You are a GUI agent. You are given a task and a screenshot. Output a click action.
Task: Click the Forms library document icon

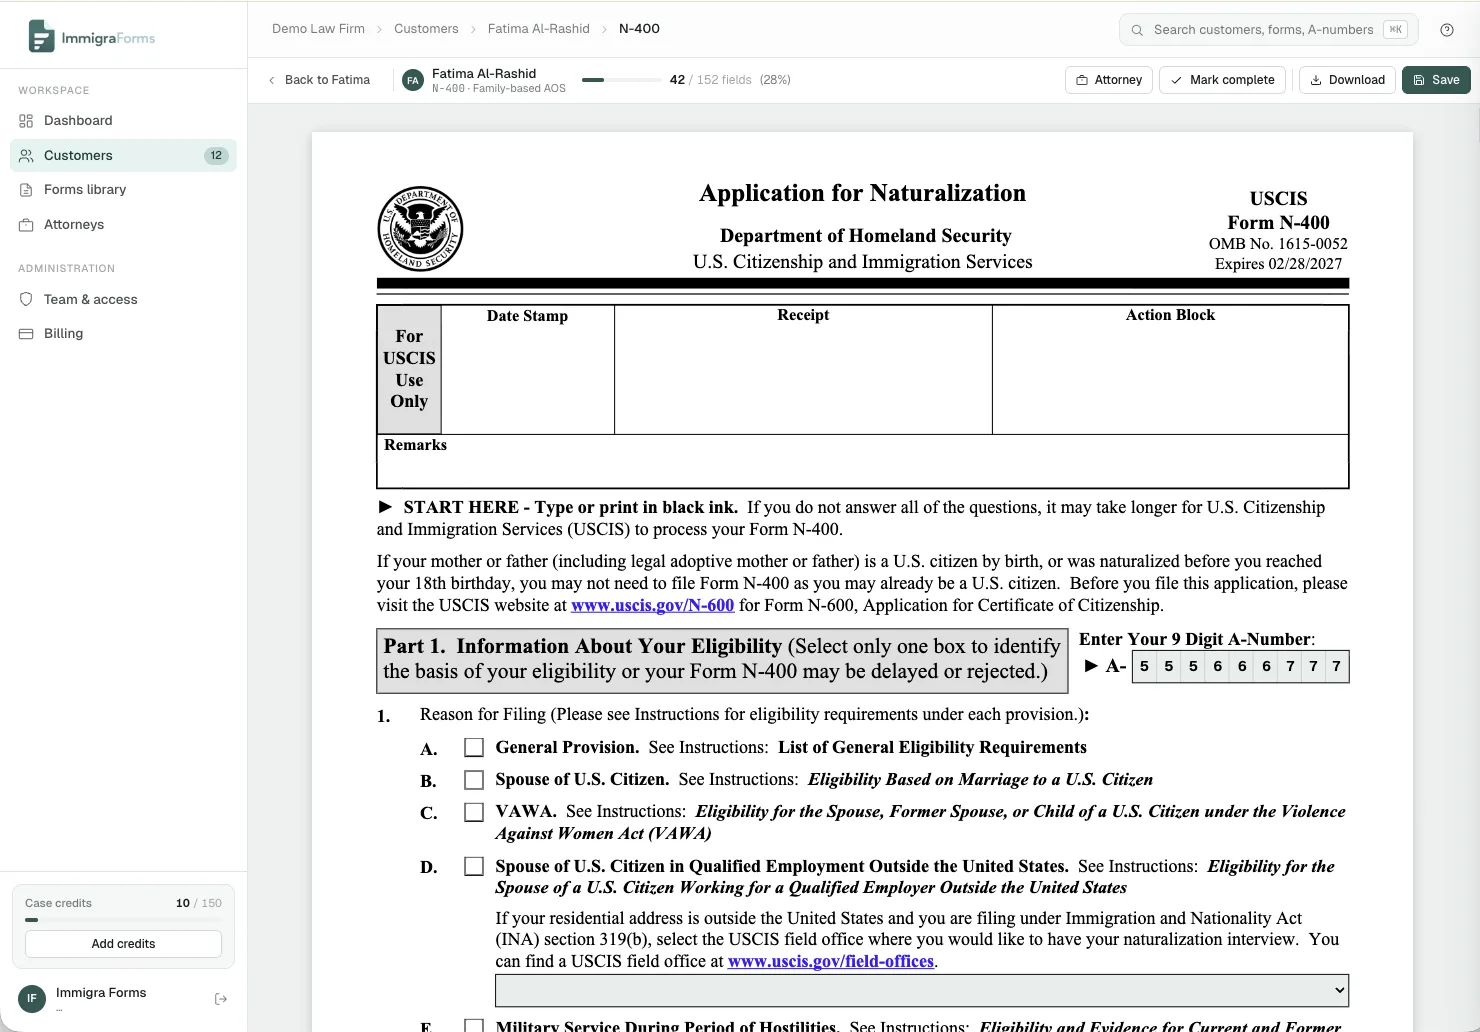26,190
